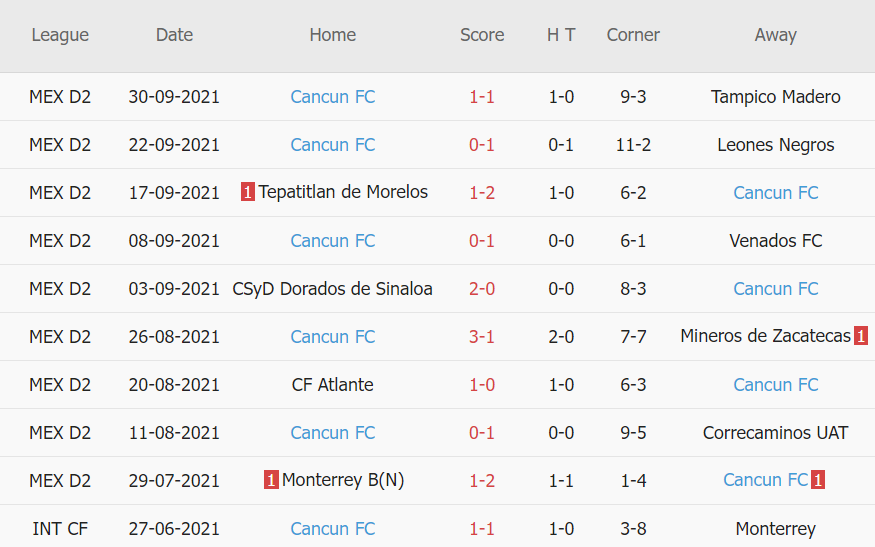The image size is (875, 547).
Task: Click the 2-0 score of the Dorados match
Action: tap(482, 289)
